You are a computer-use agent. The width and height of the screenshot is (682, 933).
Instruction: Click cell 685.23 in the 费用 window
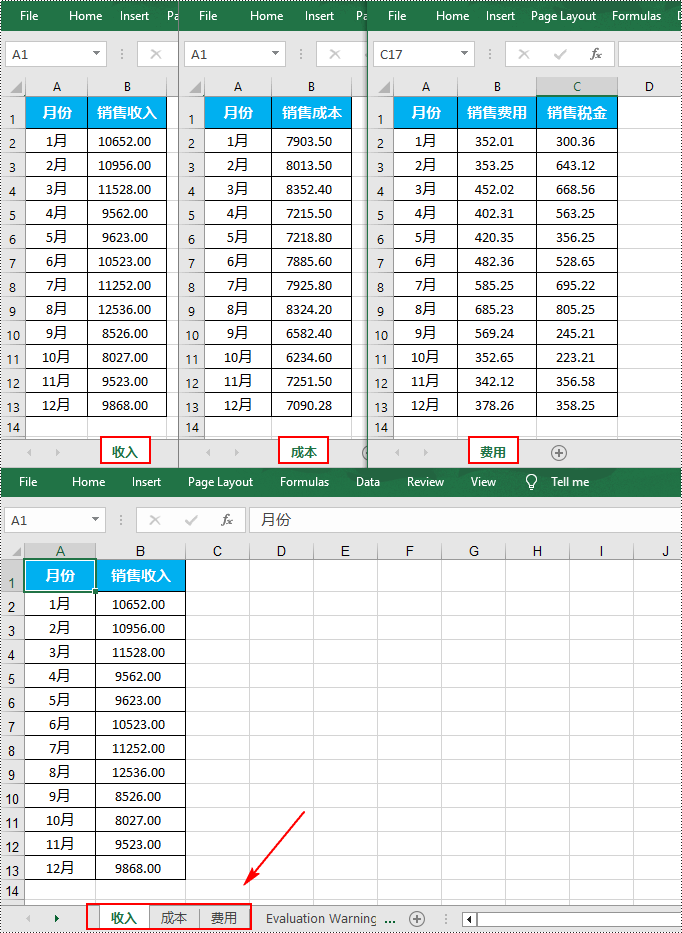point(497,309)
